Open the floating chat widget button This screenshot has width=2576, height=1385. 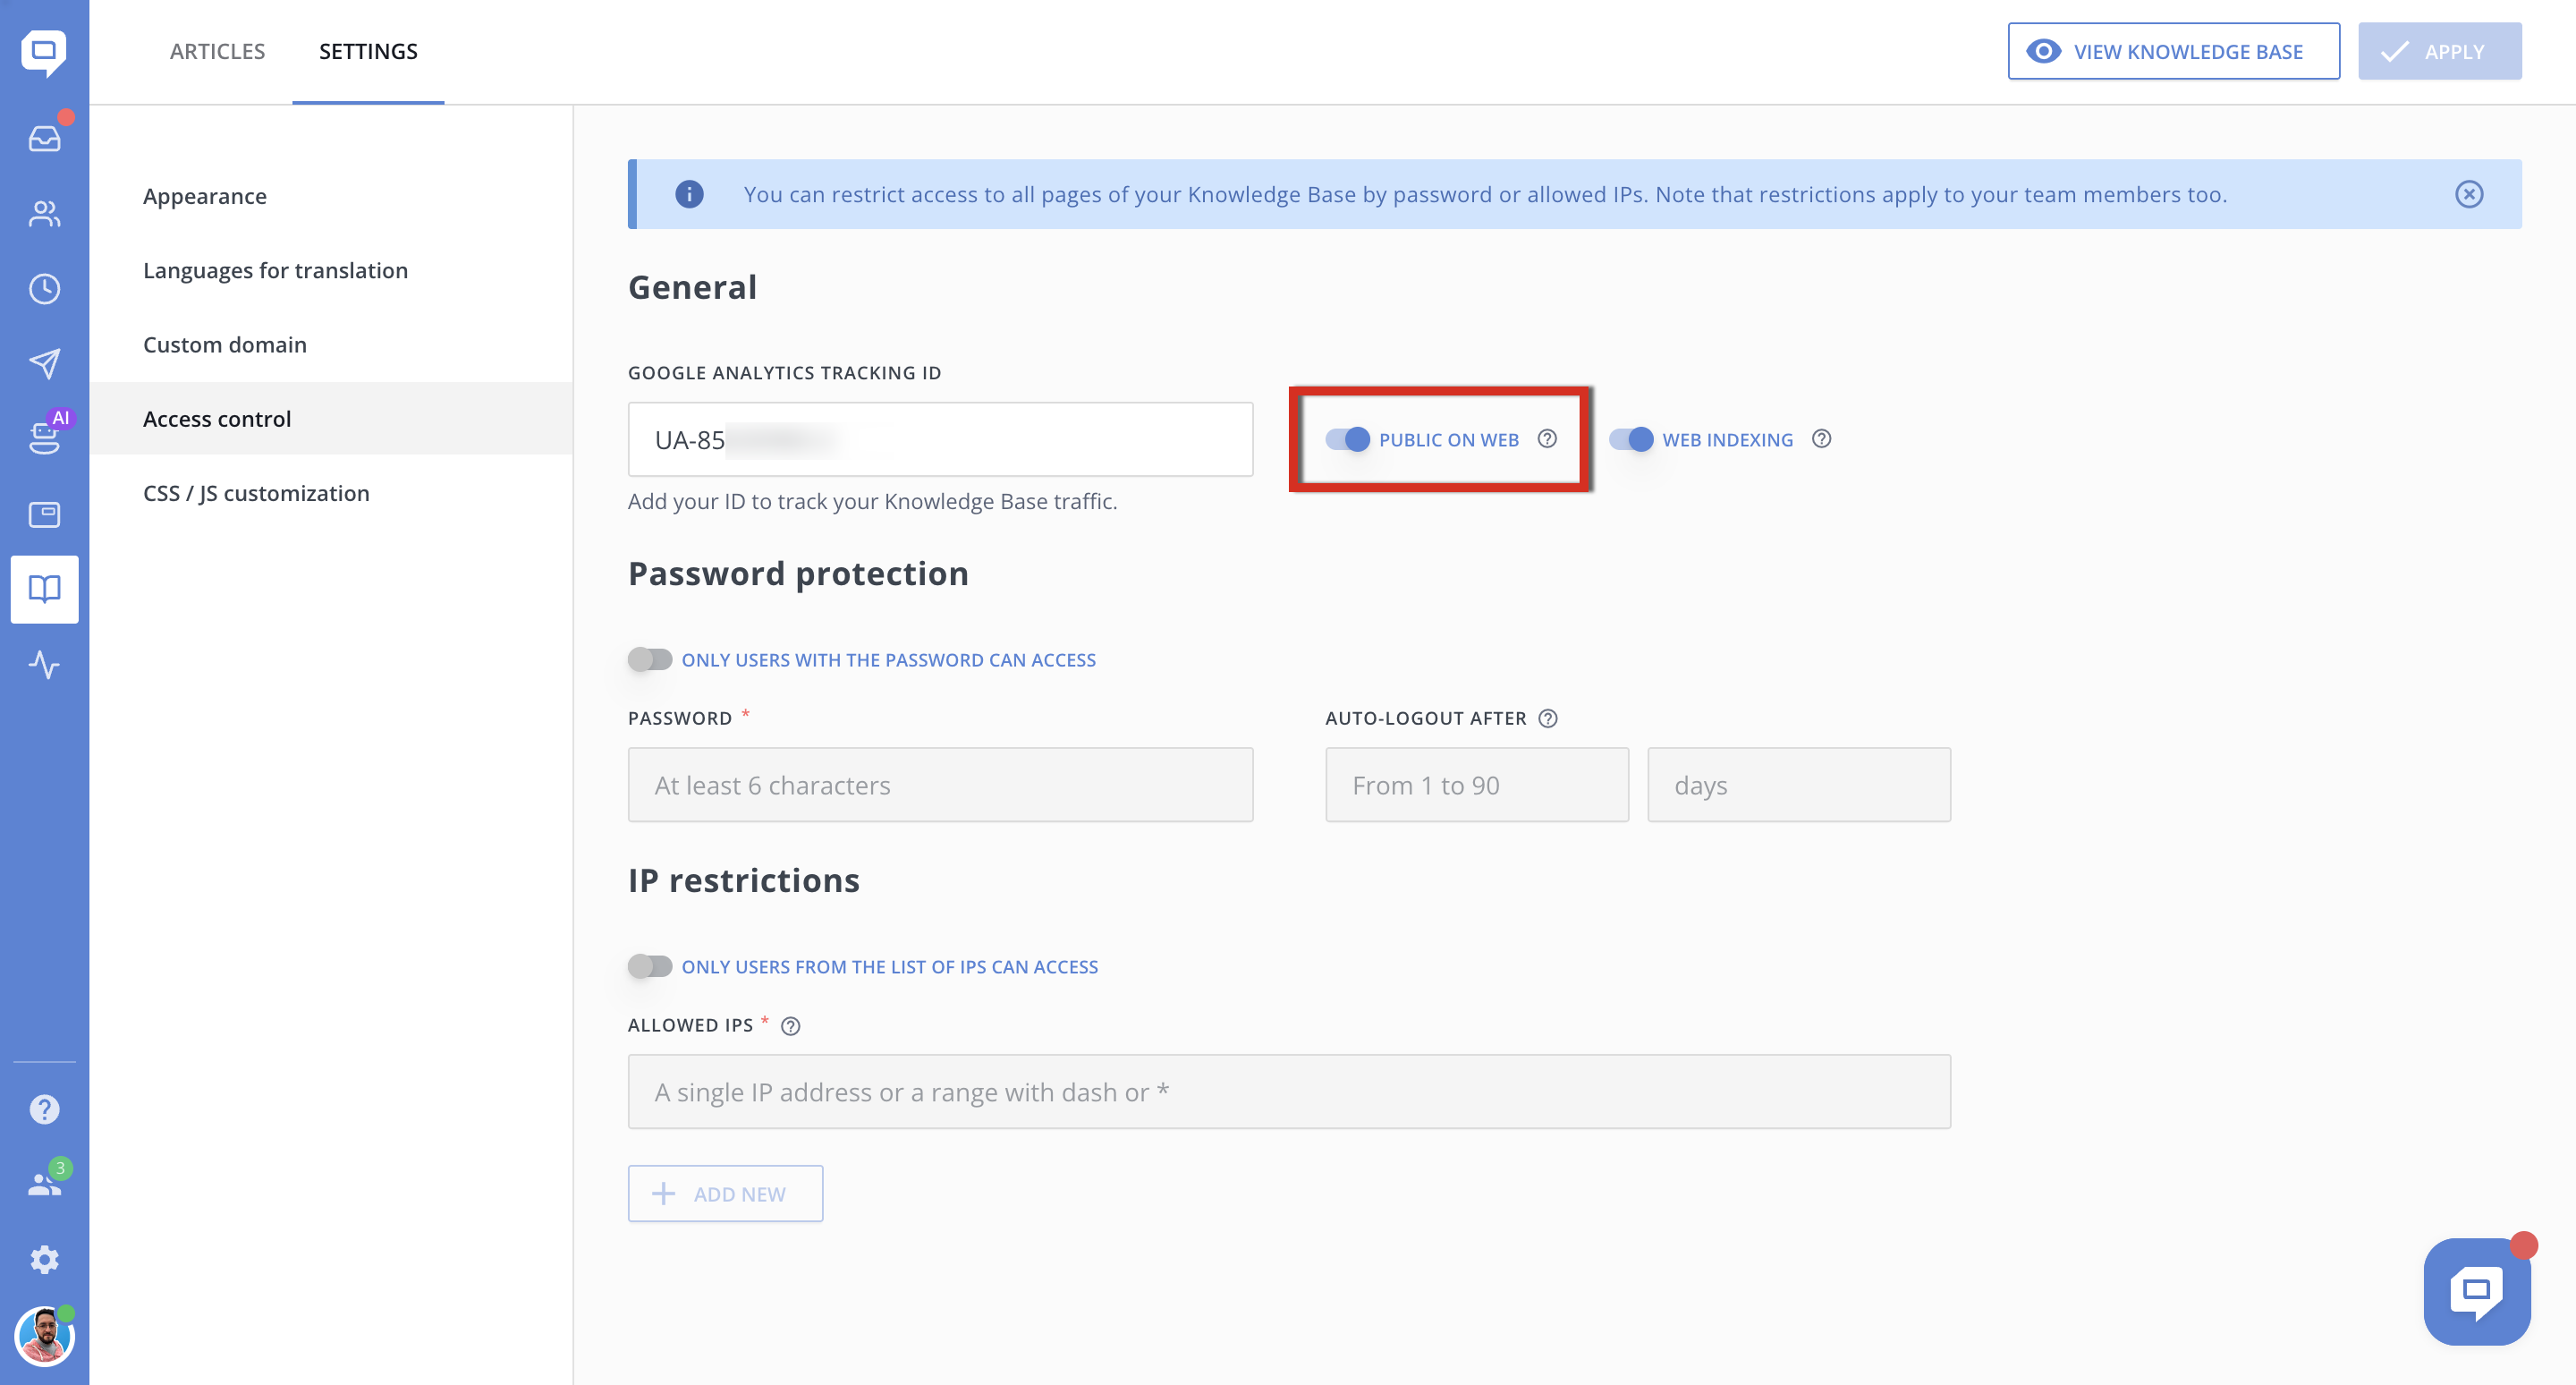coord(2476,1291)
